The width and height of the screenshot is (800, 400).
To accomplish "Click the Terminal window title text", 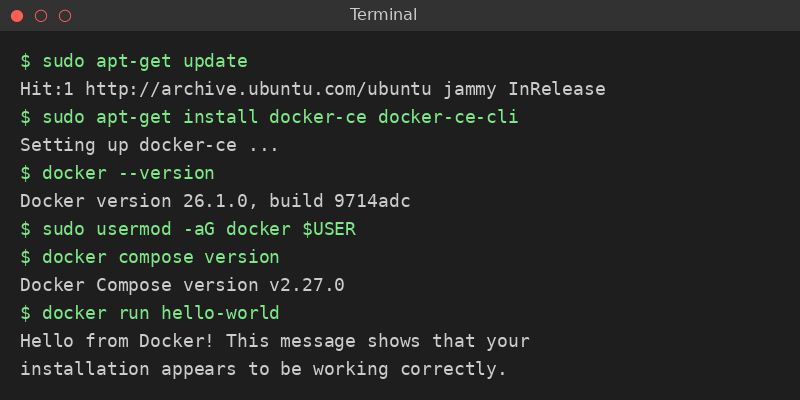I will [x=383, y=15].
